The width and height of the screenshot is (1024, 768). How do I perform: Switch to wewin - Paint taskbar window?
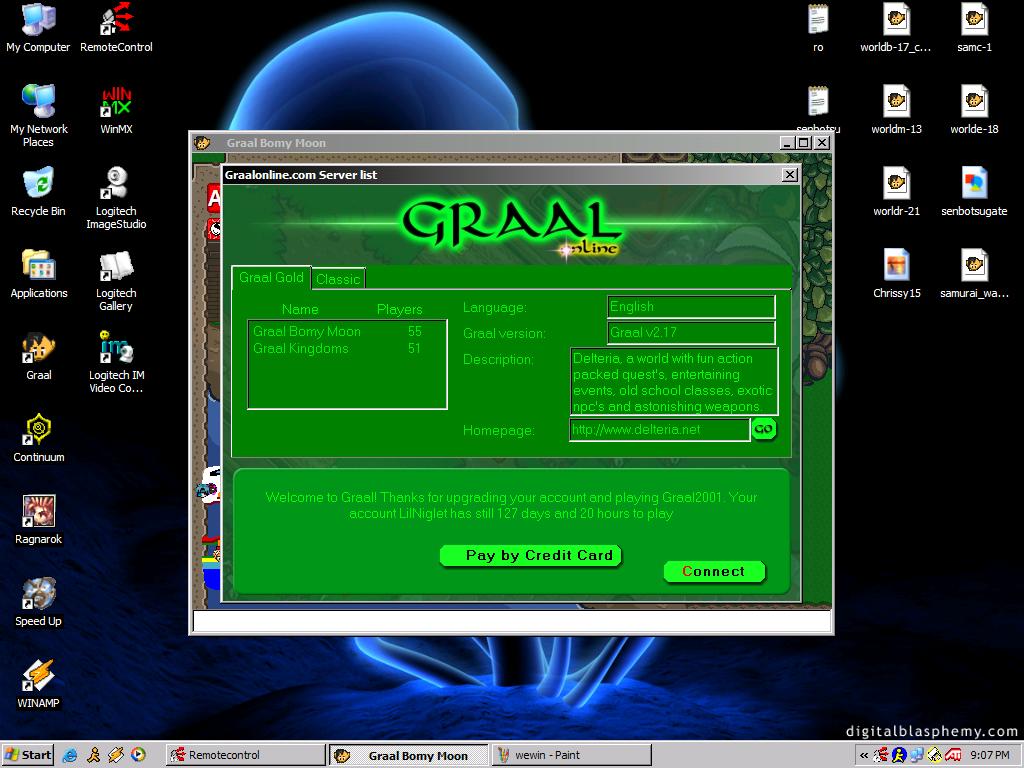point(570,755)
